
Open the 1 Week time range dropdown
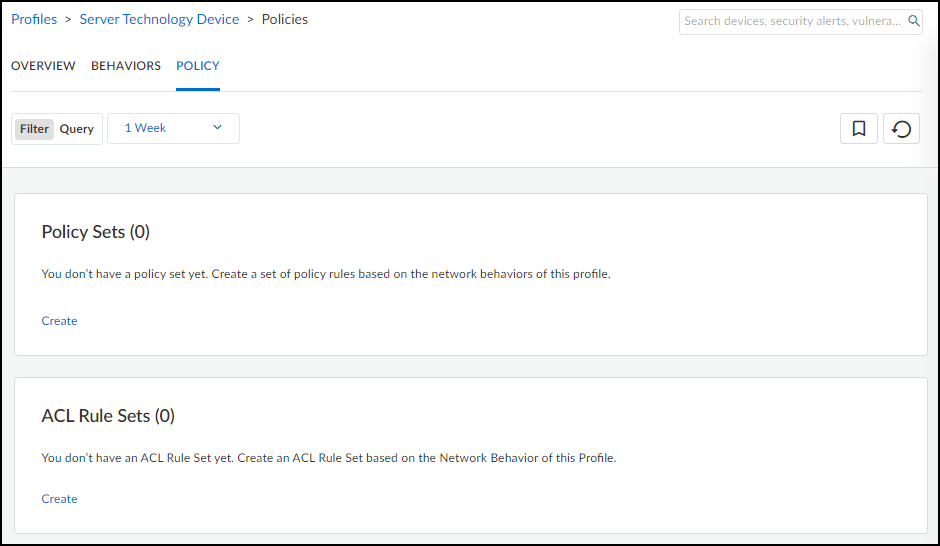tap(172, 128)
